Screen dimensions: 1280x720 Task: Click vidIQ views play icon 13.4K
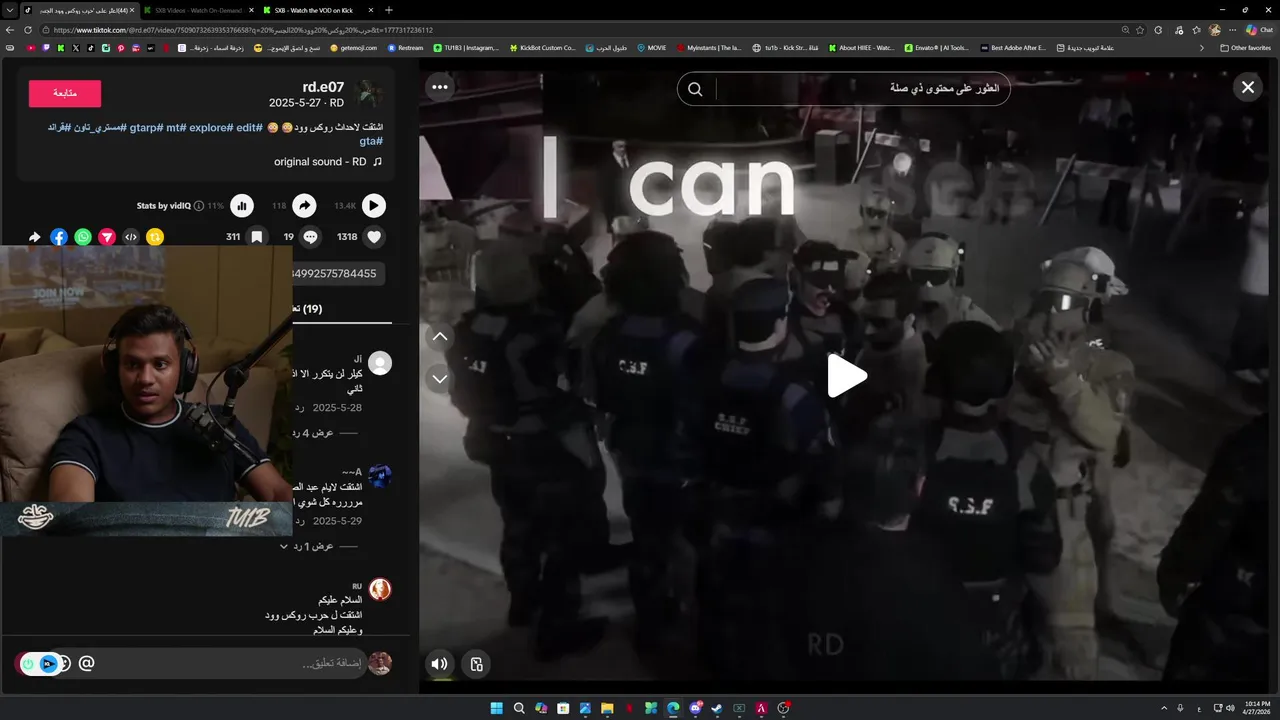point(373,206)
